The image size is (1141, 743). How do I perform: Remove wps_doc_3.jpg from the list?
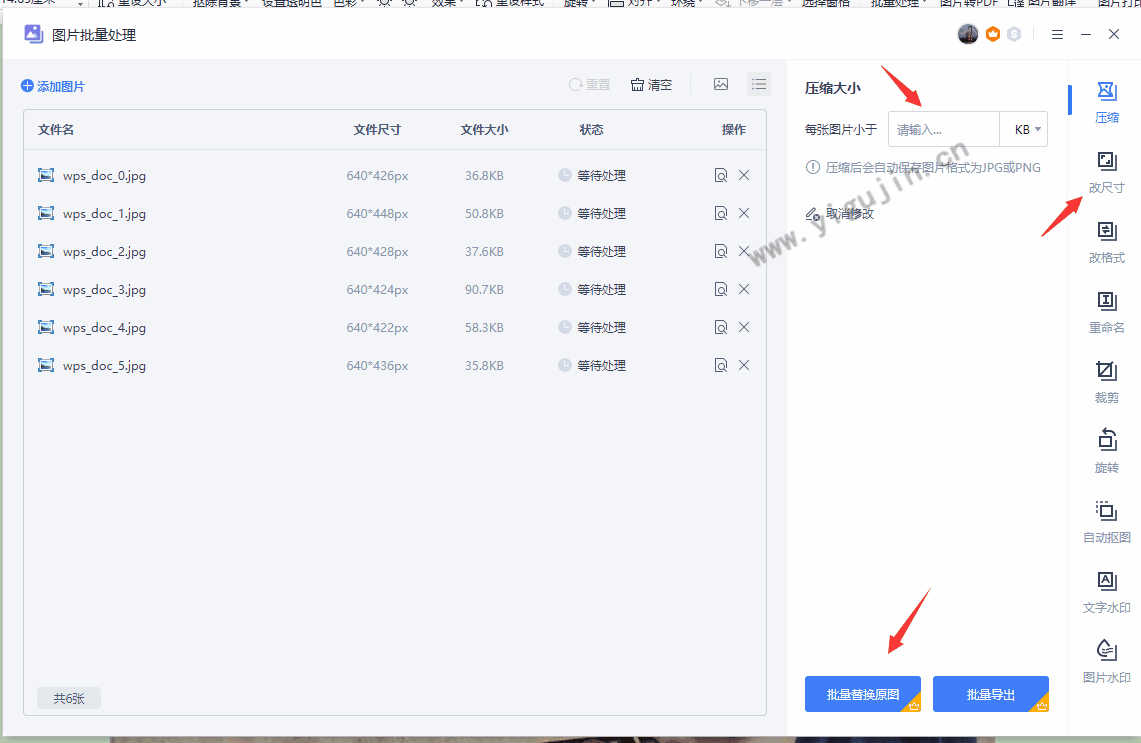click(744, 289)
